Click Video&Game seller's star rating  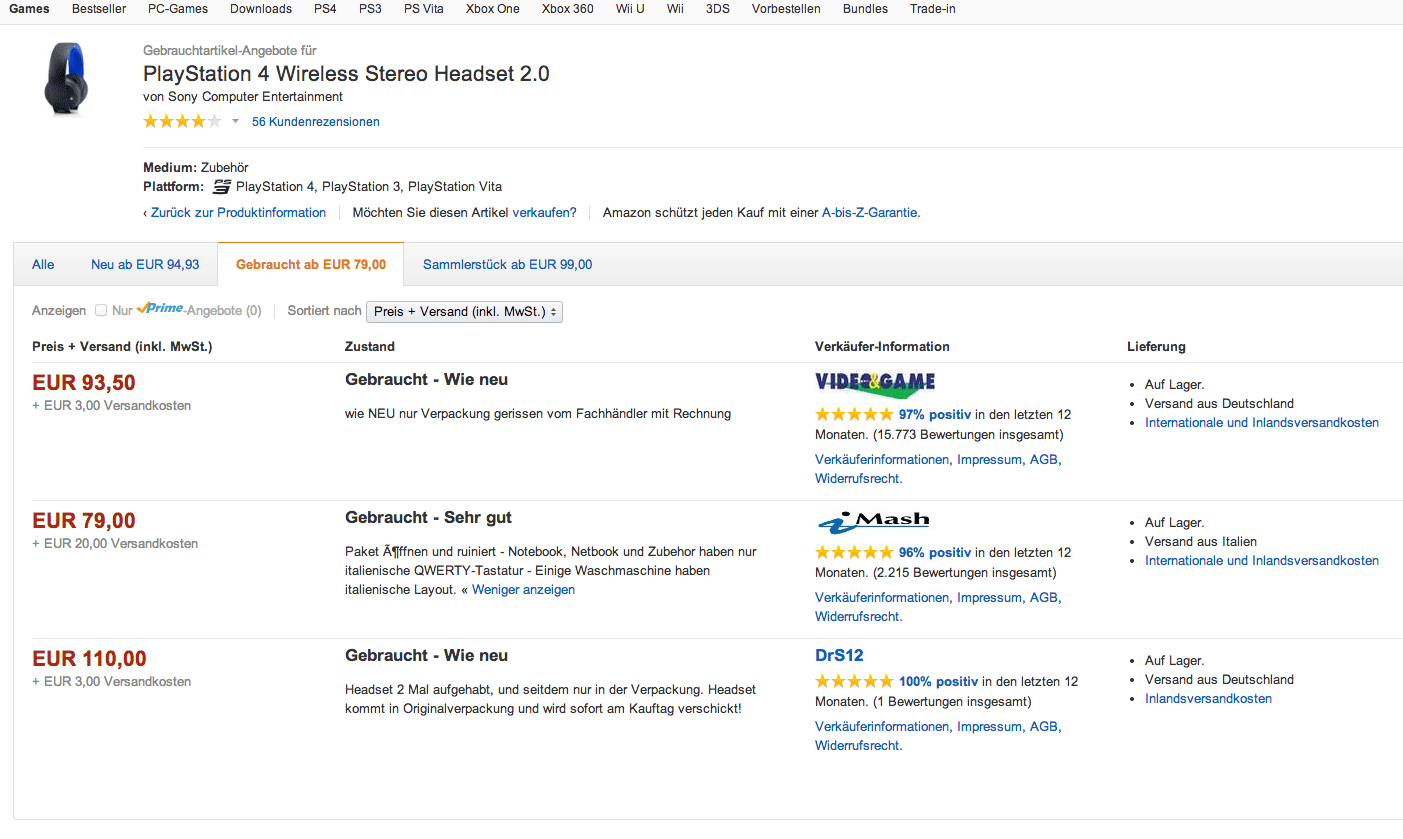pyautogui.click(x=853, y=414)
